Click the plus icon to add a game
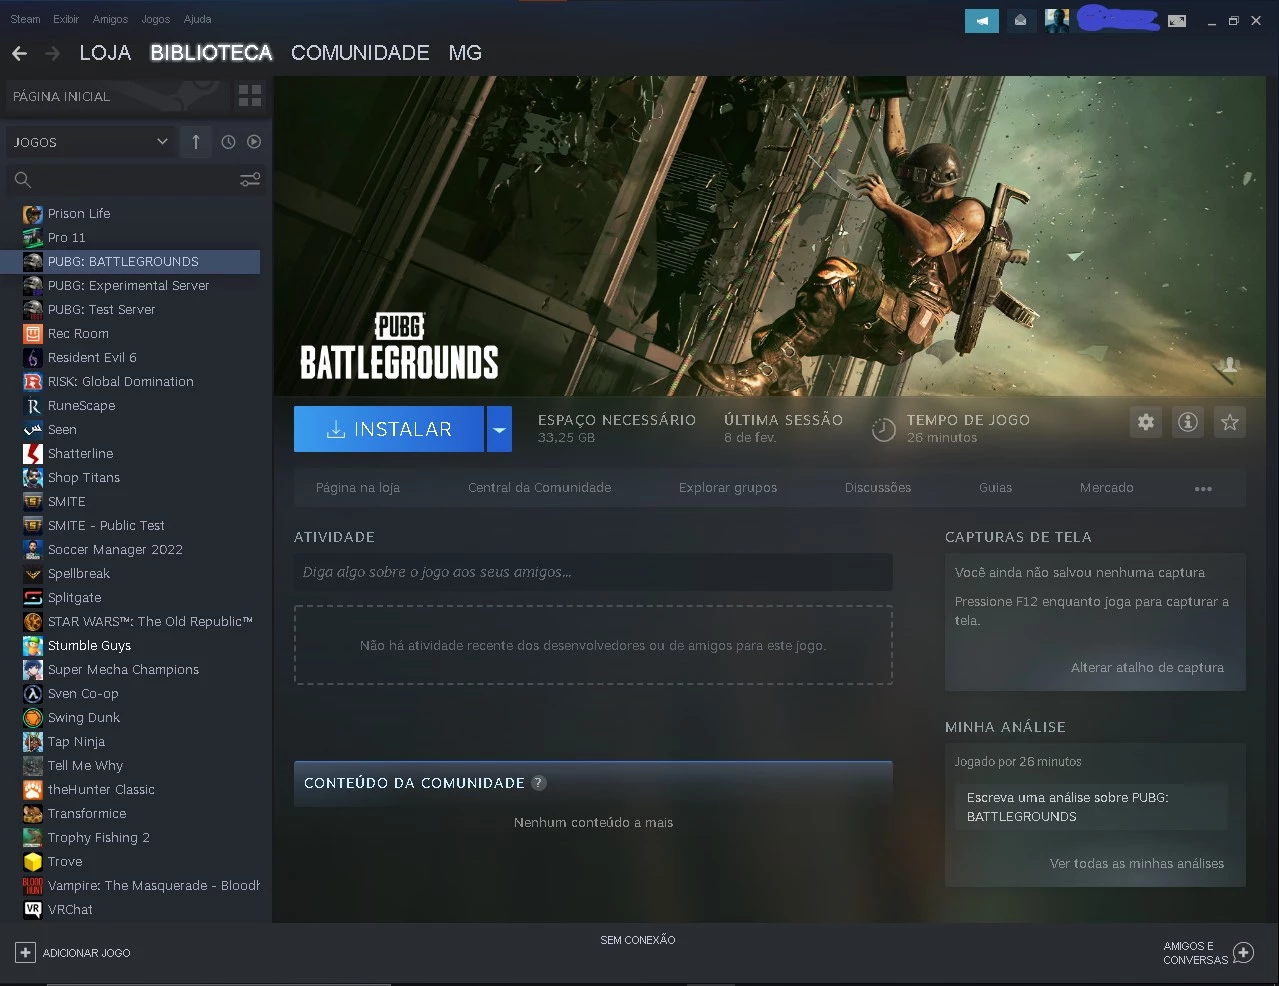Screen dimensions: 1279x986 [25, 953]
